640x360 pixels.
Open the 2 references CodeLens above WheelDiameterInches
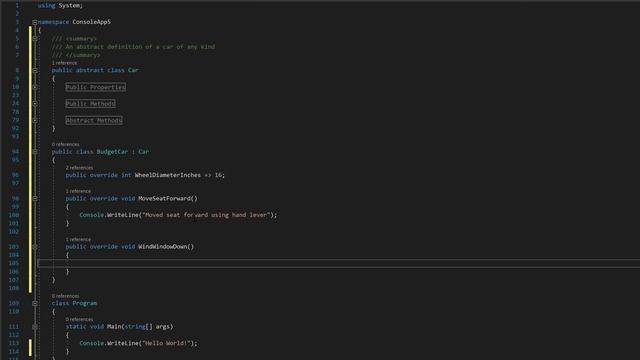(x=79, y=168)
